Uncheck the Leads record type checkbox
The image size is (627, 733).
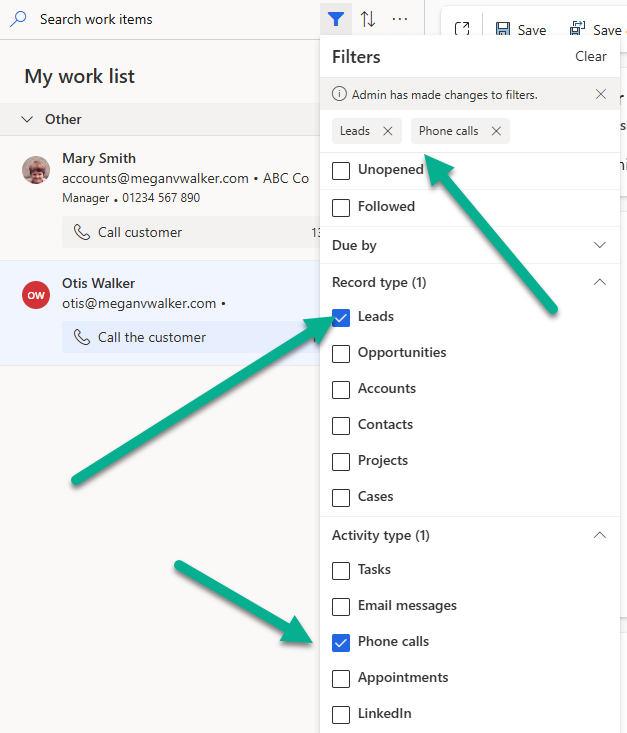[x=341, y=317]
